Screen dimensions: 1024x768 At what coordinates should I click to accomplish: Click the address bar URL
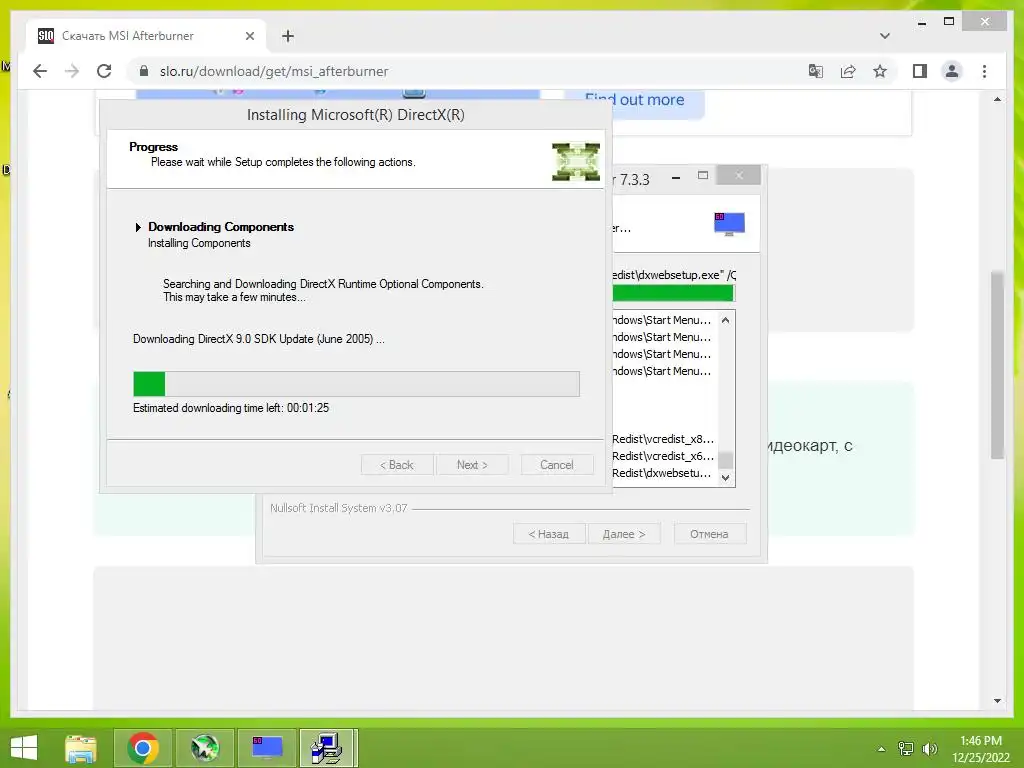(x=274, y=71)
